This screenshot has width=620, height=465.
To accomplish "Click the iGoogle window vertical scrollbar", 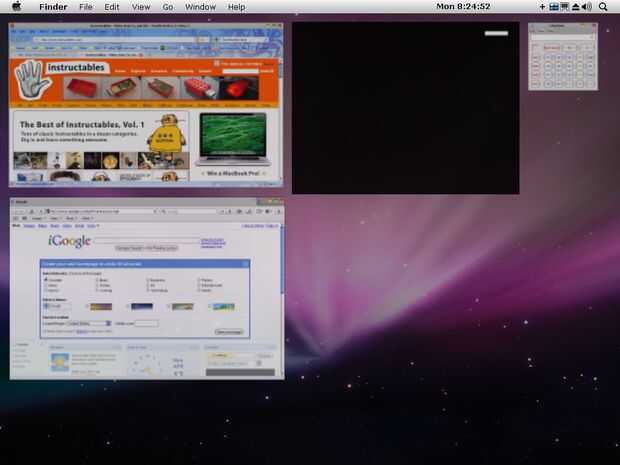I will point(282,259).
